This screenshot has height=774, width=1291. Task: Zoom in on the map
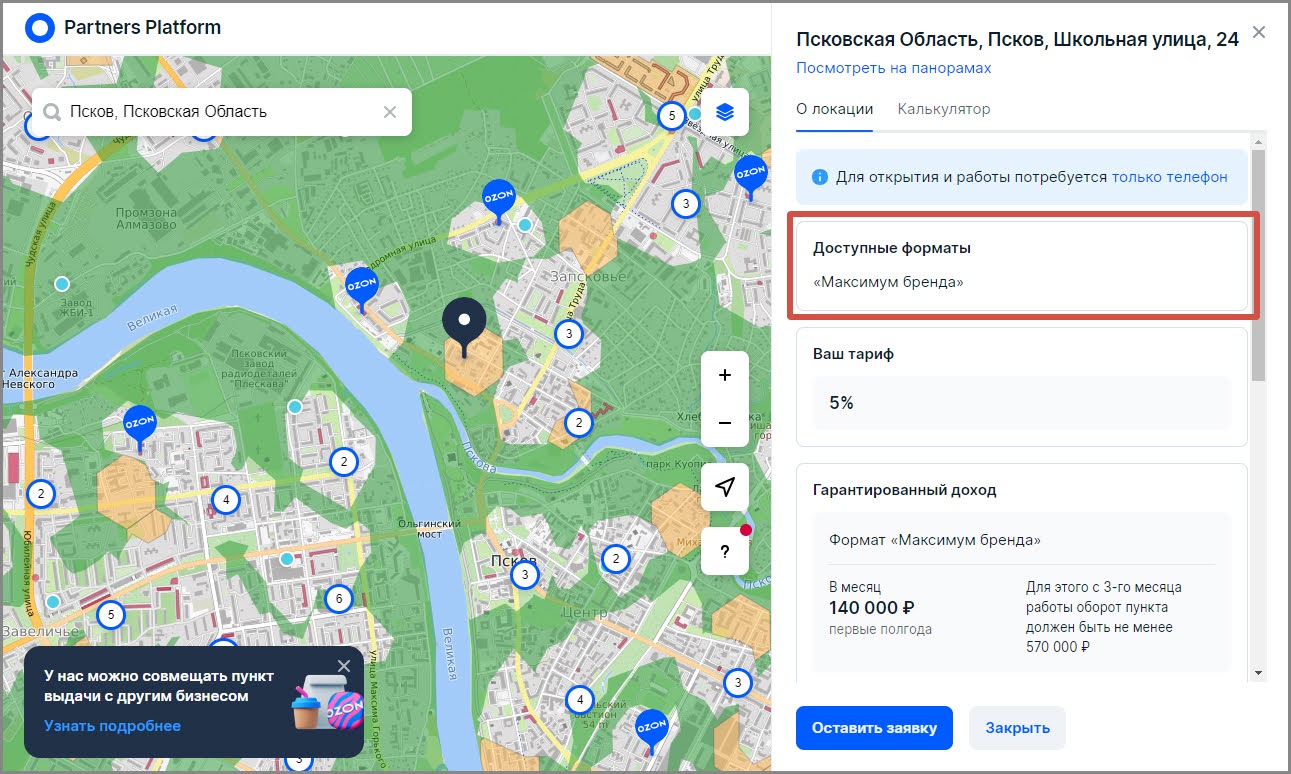(x=725, y=376)
